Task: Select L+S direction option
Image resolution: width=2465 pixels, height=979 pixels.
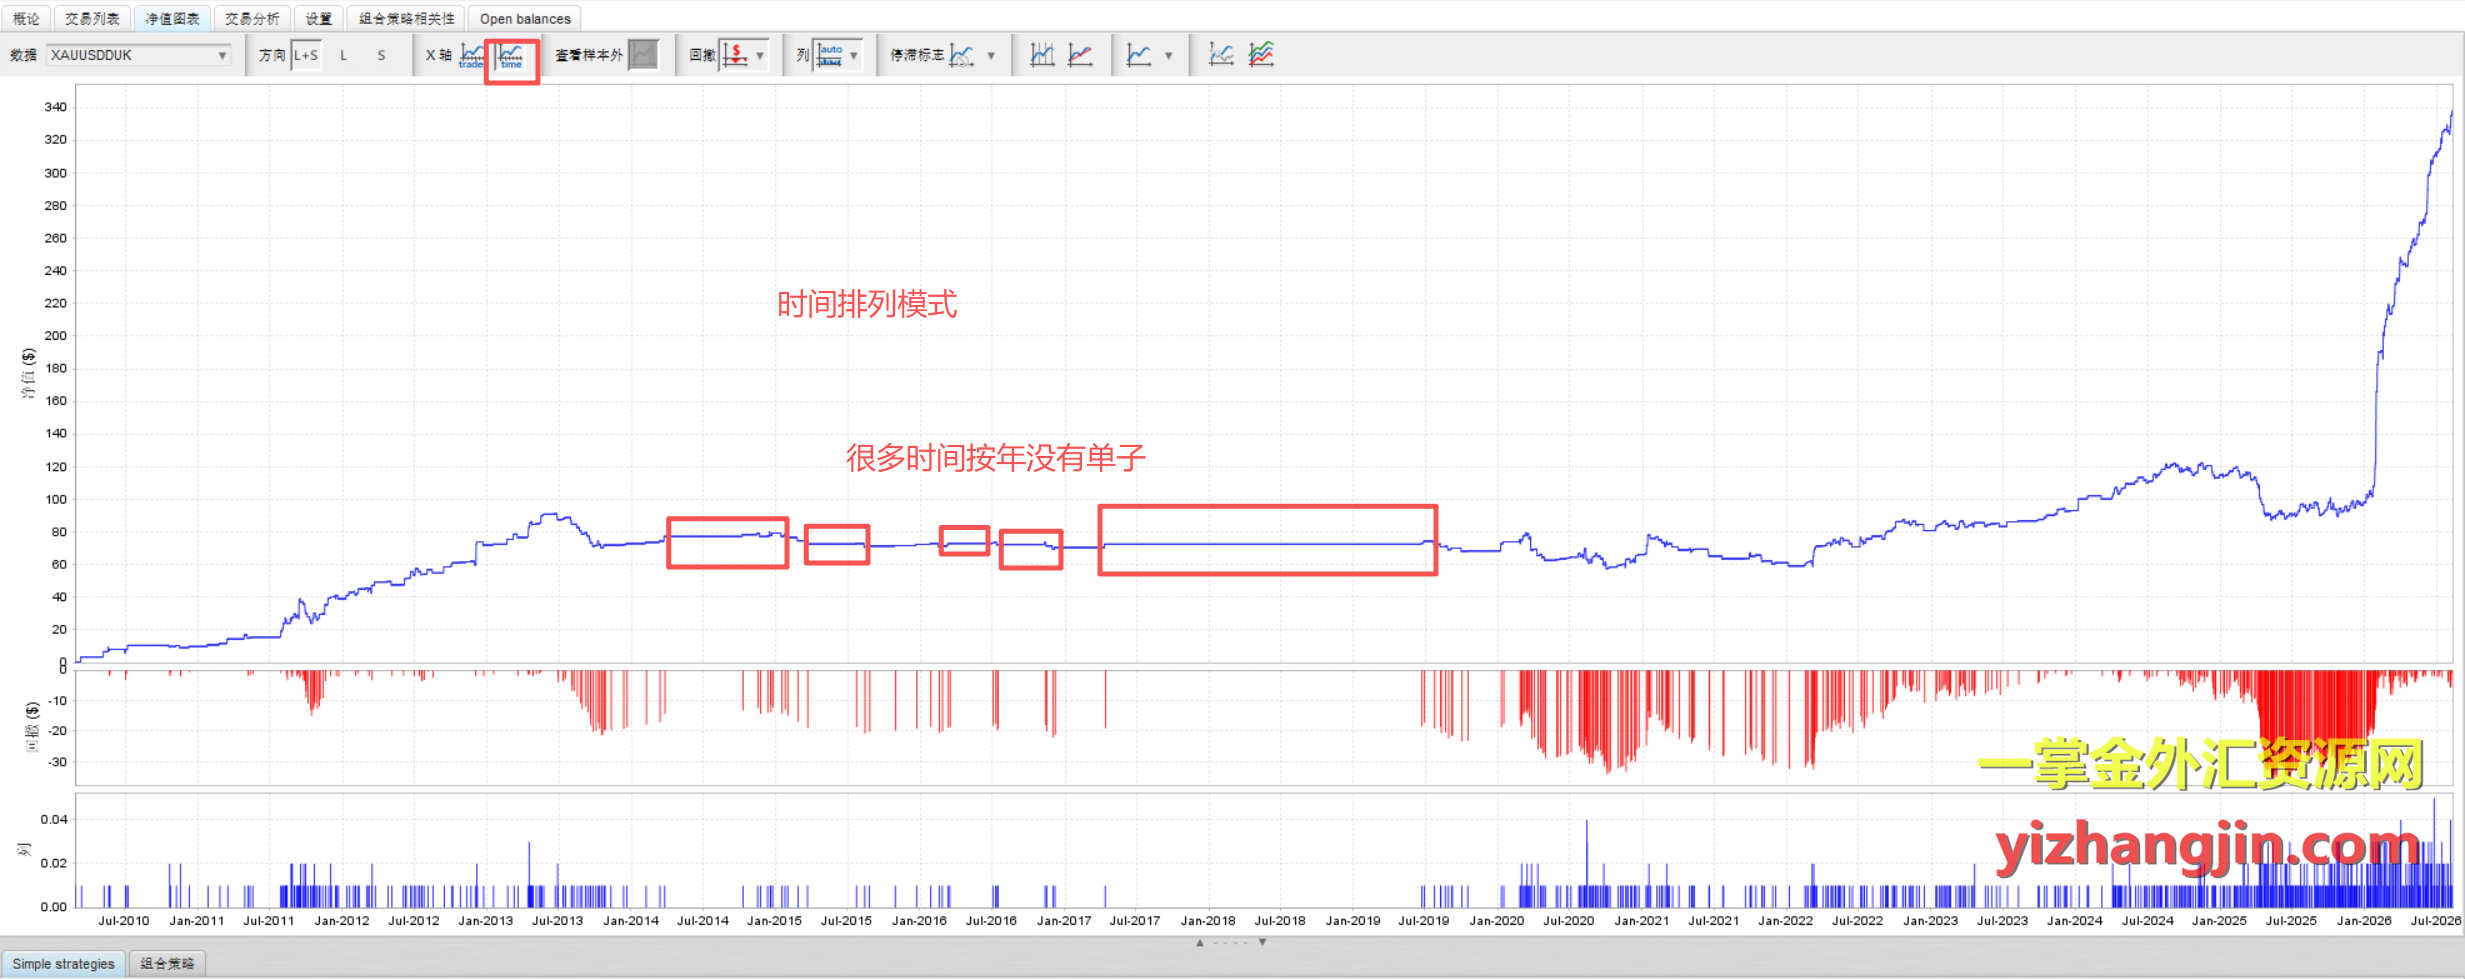Action: click(306, 55)
